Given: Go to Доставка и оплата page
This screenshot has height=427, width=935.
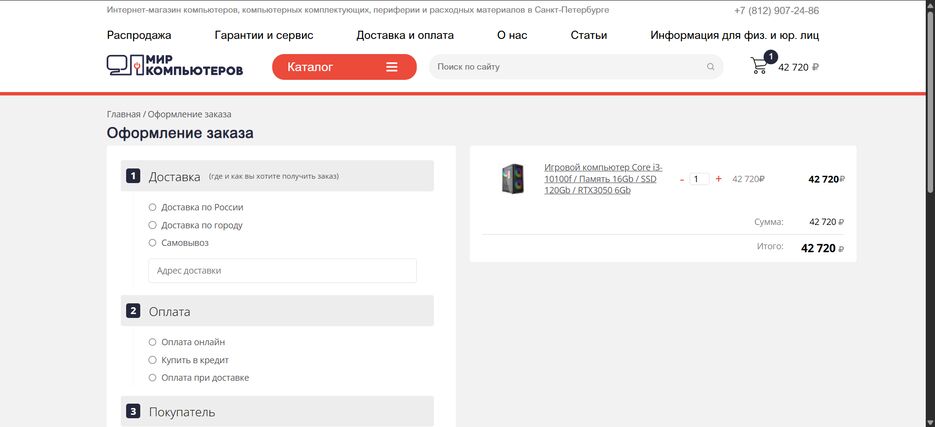Looking at the screenshot, I should pos(405,35).
